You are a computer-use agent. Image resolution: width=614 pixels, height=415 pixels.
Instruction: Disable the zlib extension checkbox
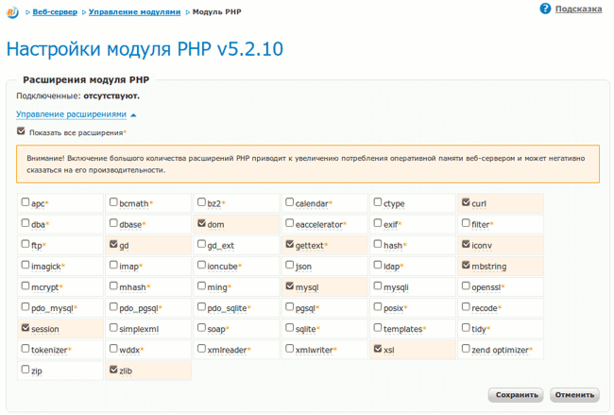click(x=113, y=370)
